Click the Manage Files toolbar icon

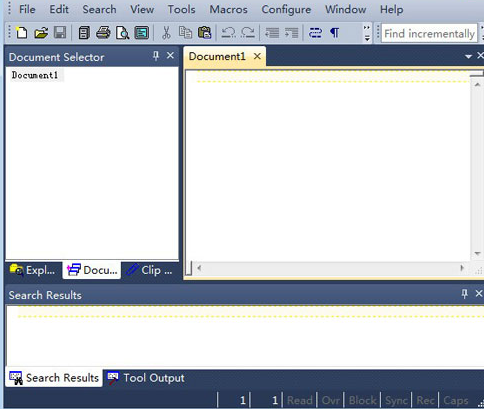coord(84,33)
